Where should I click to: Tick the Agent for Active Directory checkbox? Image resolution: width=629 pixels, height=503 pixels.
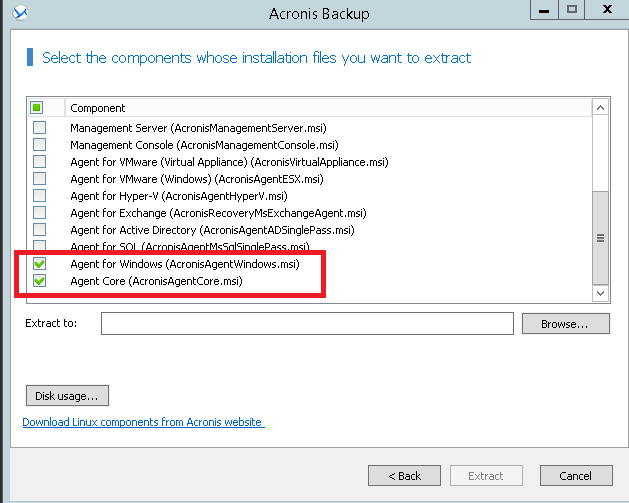[x=39, y=230]
